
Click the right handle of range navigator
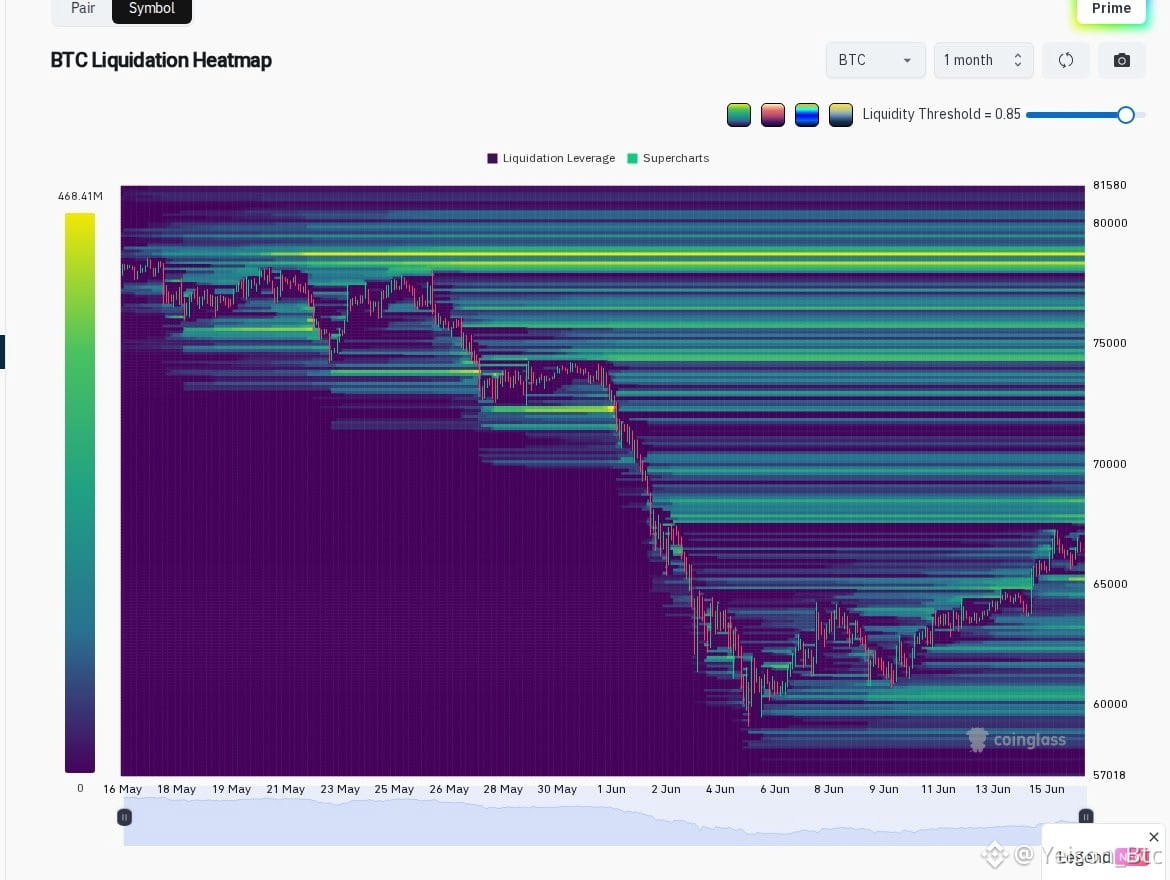point(1086,817)
